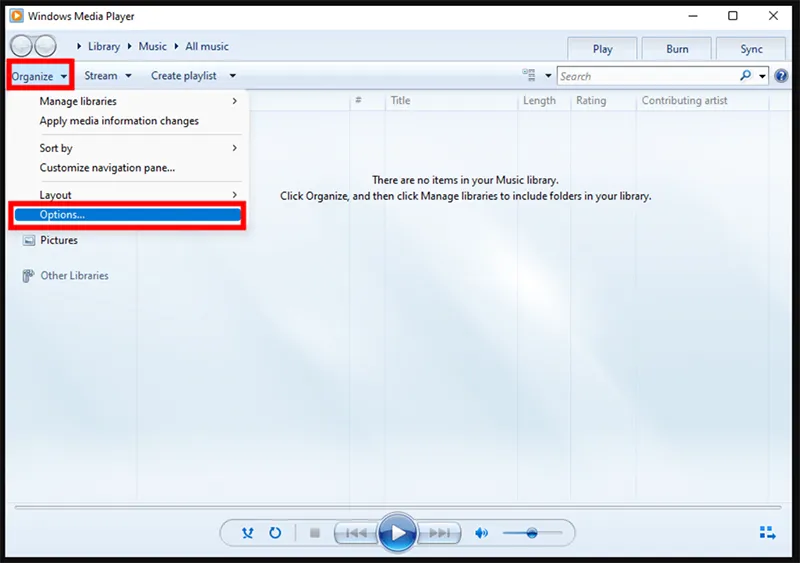The width and height of the screenshot is (800, 563).
Task: Expand the Library breadcrumb arrow
Action: pyautogui.click(x=79, y=46)
